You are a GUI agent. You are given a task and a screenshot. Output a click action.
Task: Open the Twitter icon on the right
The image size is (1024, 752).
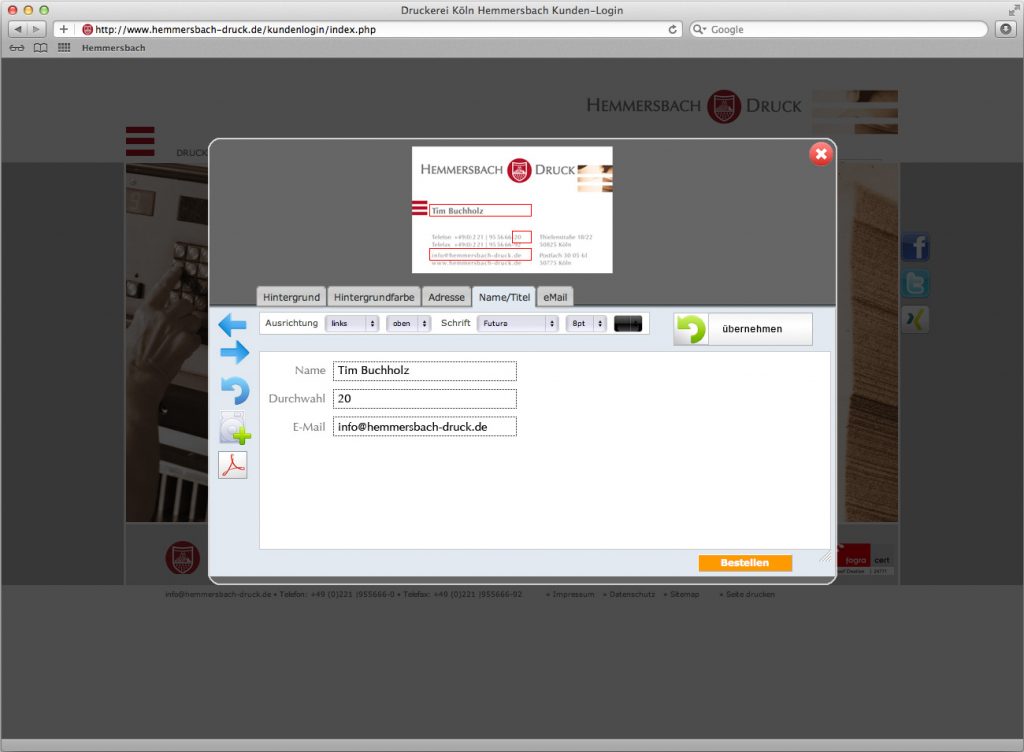(x=915, y=284)
